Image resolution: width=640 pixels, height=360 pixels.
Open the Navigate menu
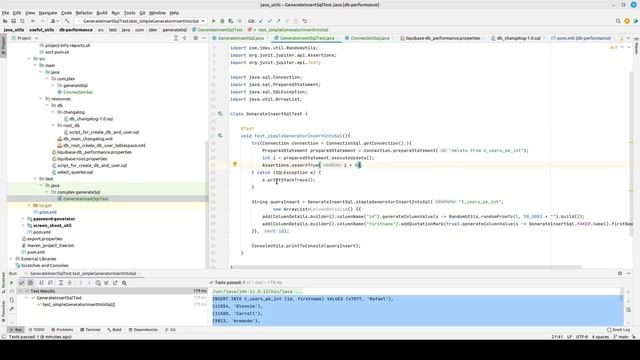(48, 13)
